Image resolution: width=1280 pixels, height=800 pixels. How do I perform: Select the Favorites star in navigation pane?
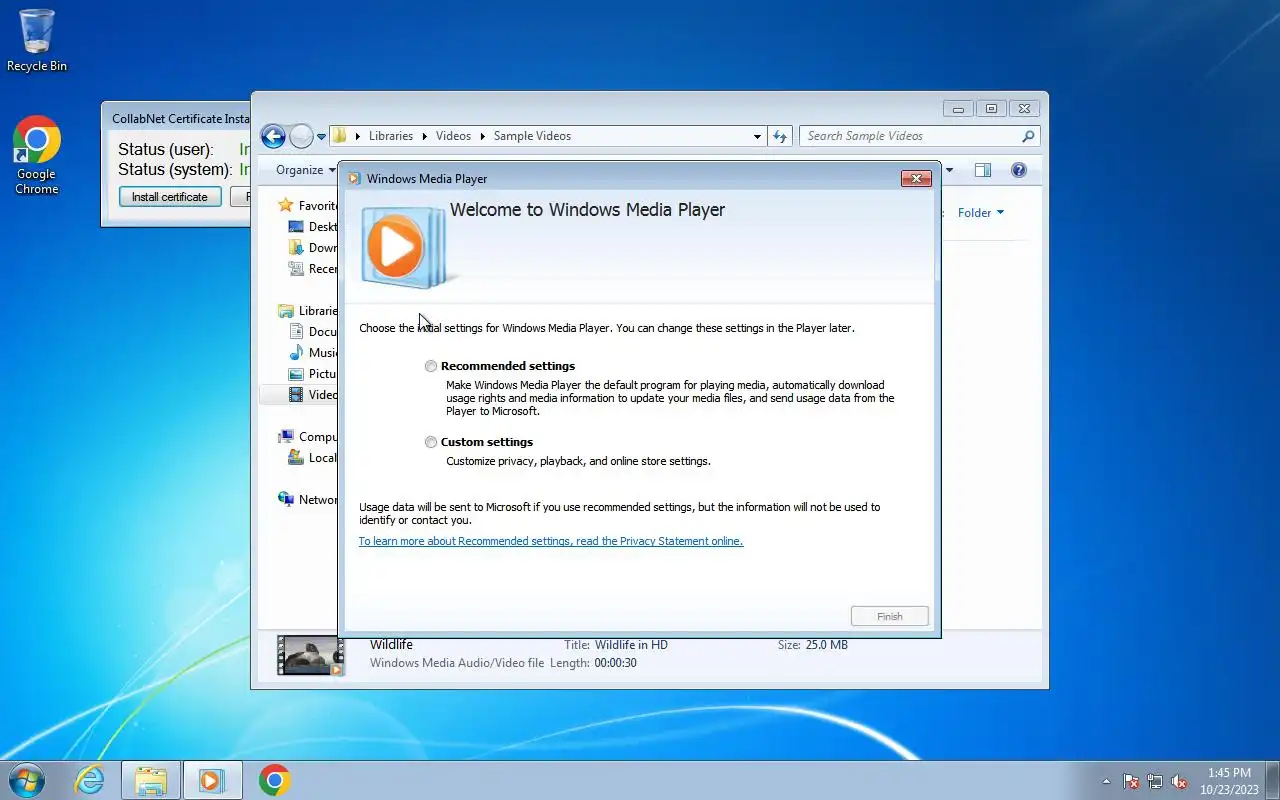pos(286,205)
